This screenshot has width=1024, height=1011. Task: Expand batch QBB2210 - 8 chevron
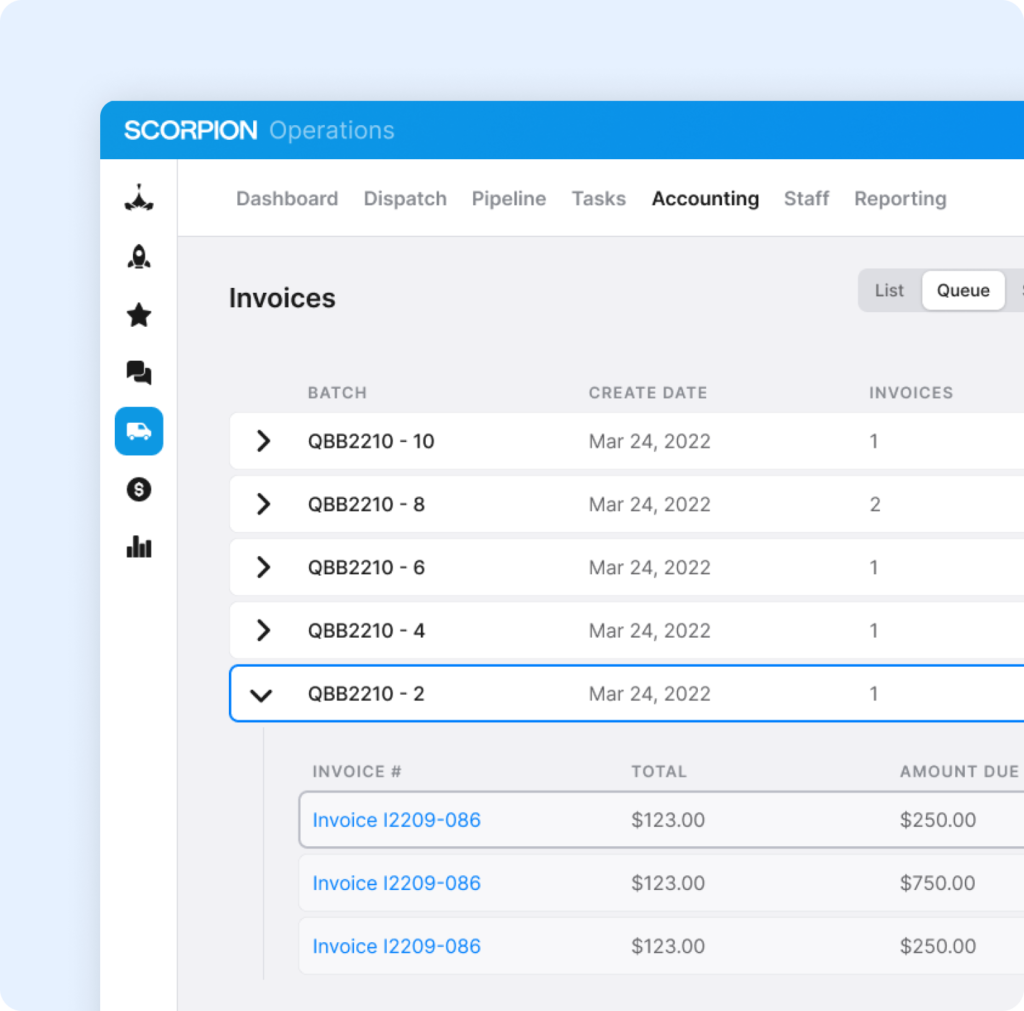point(263,504)
